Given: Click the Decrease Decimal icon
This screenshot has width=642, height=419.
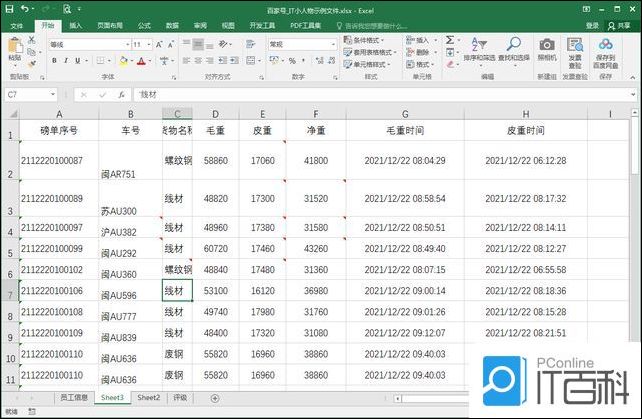Looking at the screenshot, I should (x=331, y=61).
